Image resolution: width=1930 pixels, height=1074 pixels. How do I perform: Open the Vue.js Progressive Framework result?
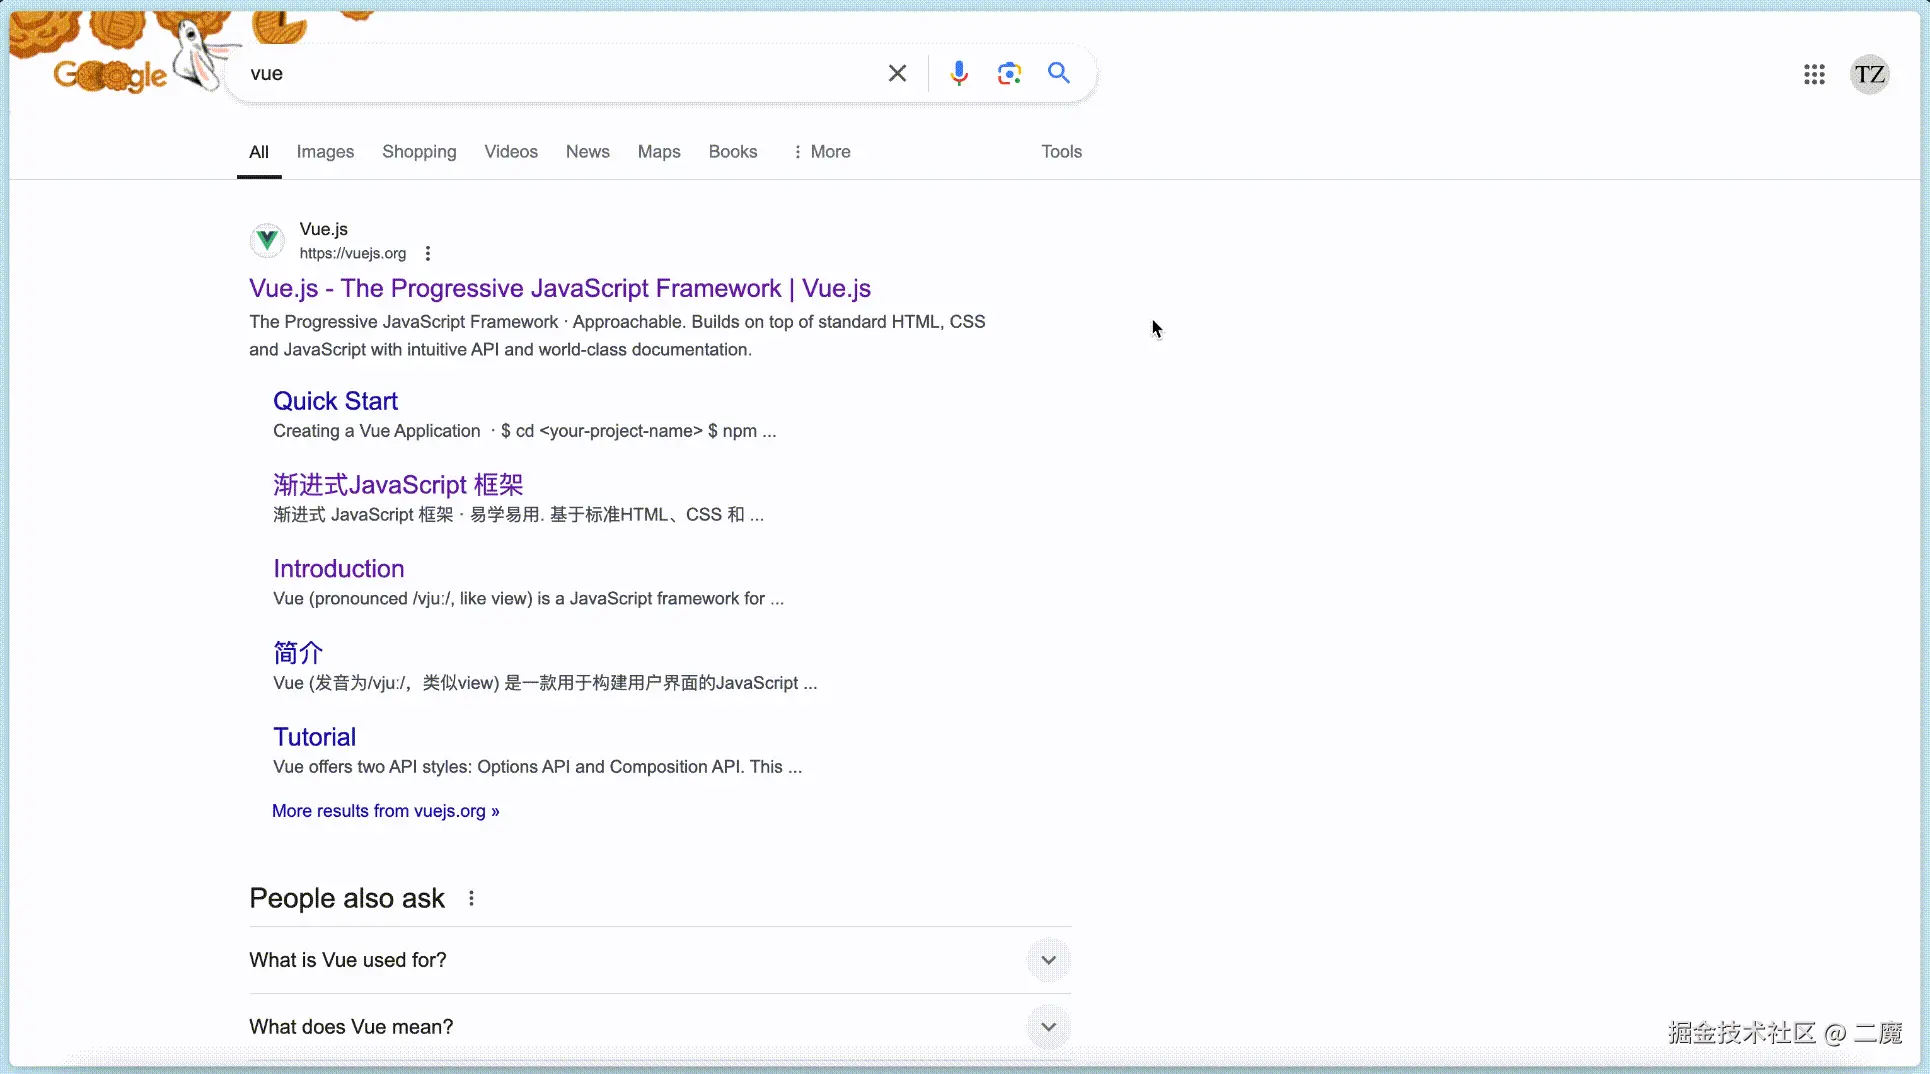tap(559, 288)
